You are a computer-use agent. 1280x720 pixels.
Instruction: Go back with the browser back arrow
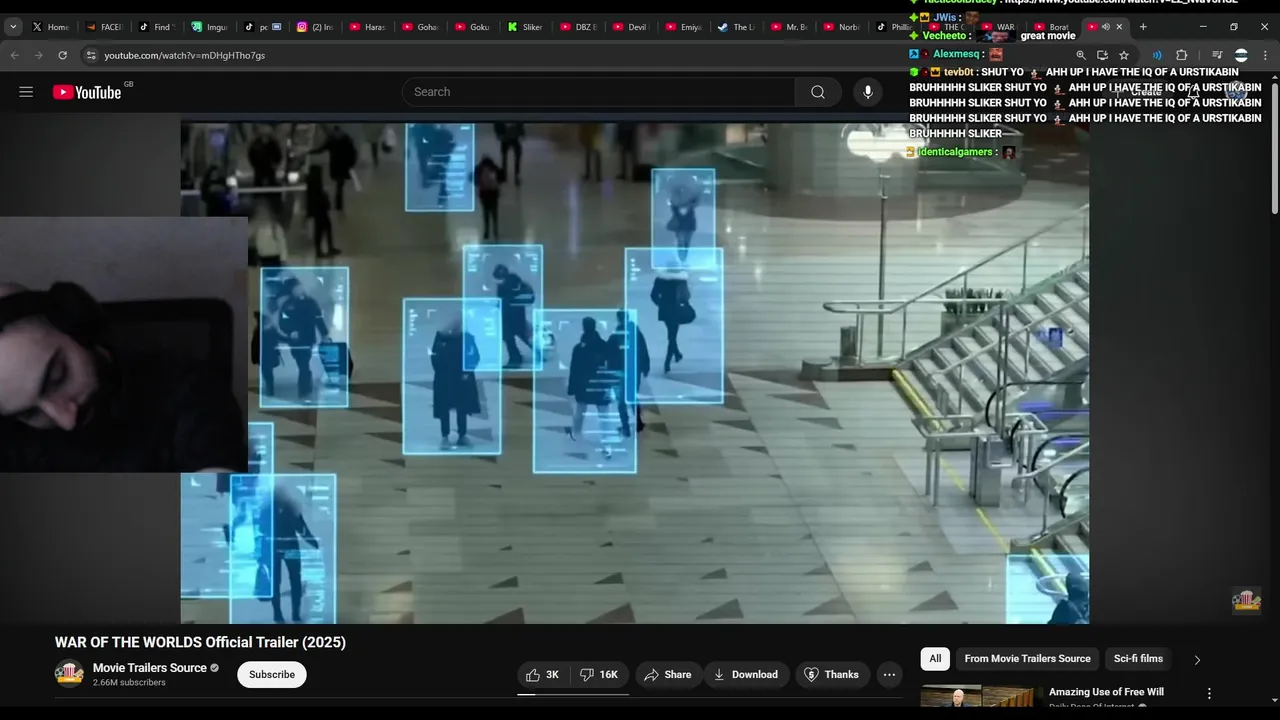click(15, 55)
